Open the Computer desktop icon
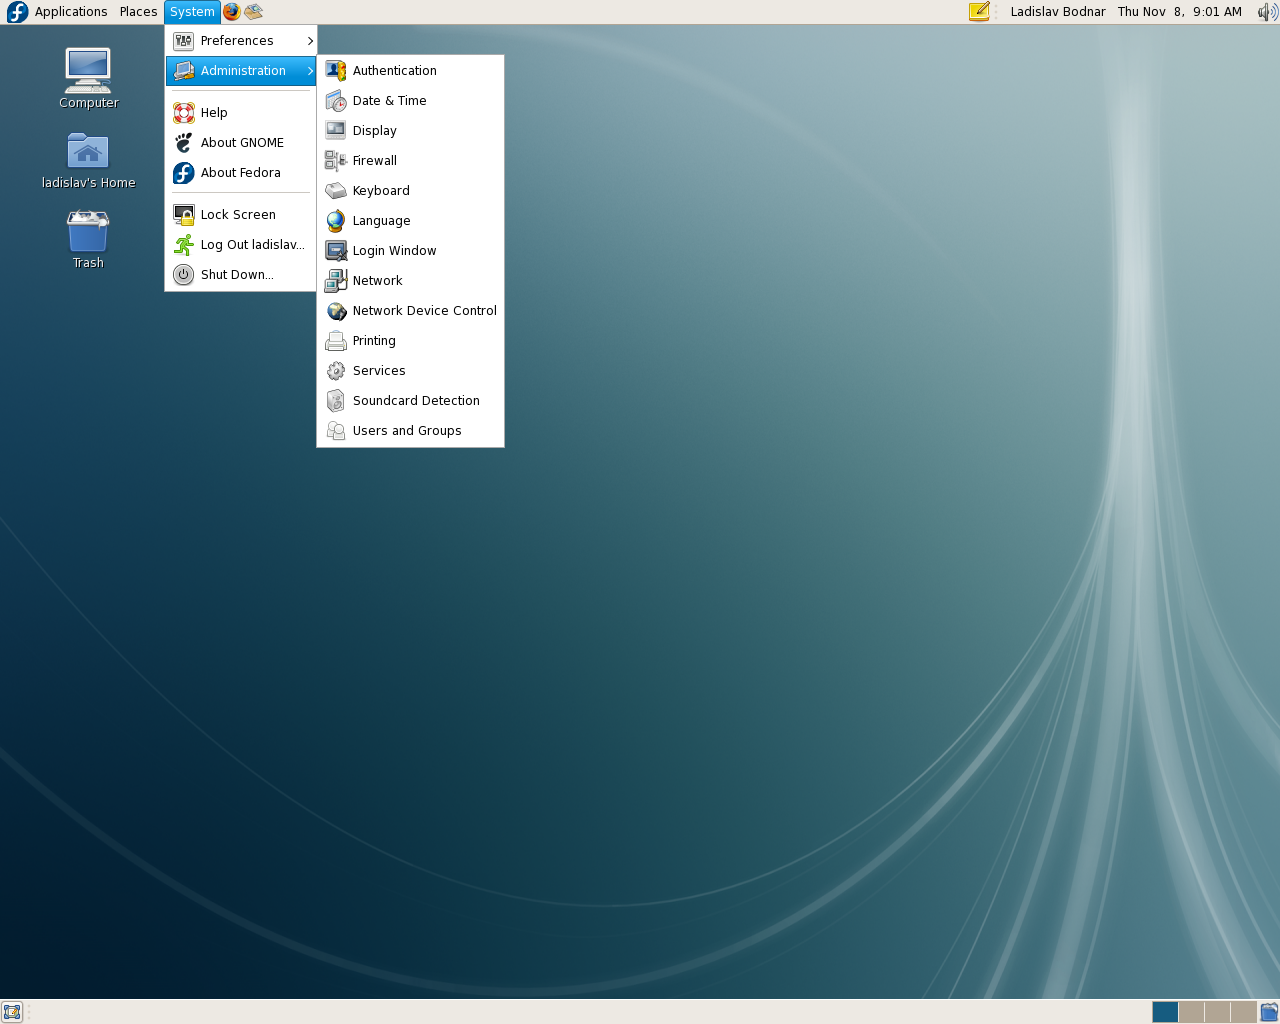This screenshot has width=1280, height=1024. pyautogui.click(x=88, y=78)
